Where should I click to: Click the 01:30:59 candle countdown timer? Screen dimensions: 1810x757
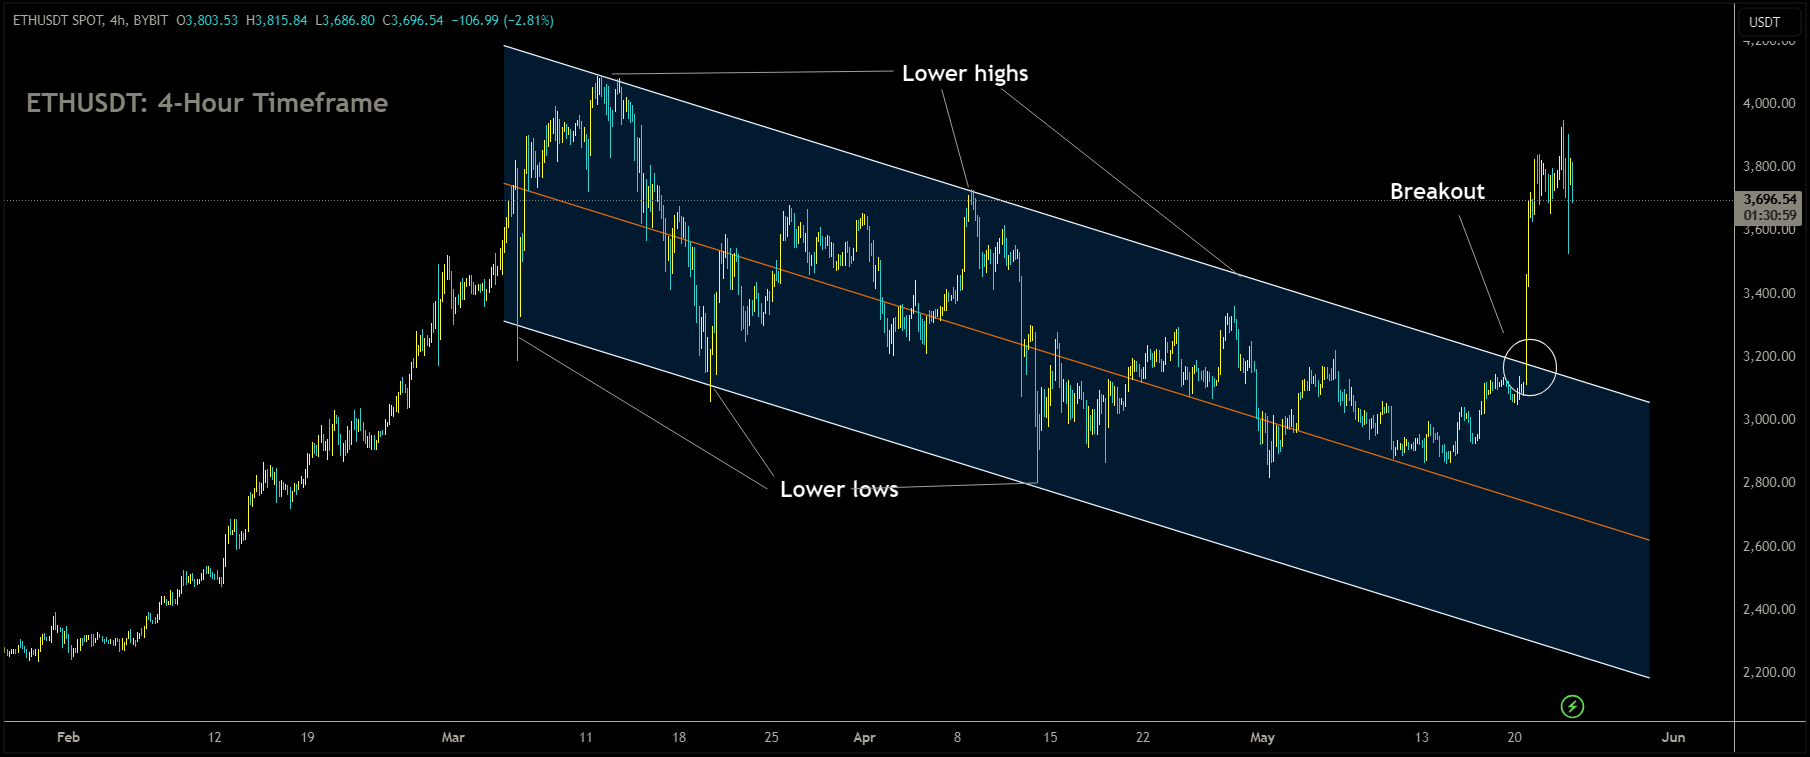[x=1770, y=215]
